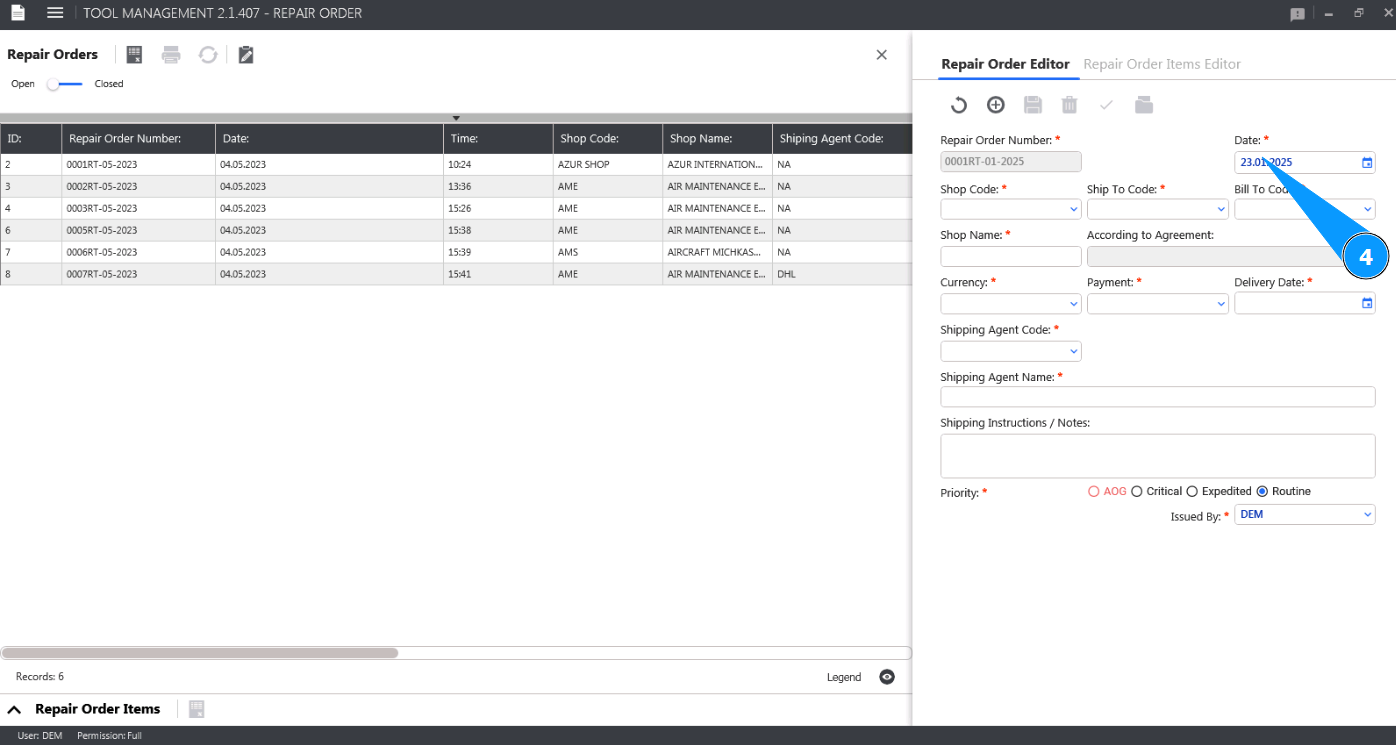The height and width of the screenshot is (746, 1396).
Task: Click the 13:36 time cell
Action: point(498,186)
